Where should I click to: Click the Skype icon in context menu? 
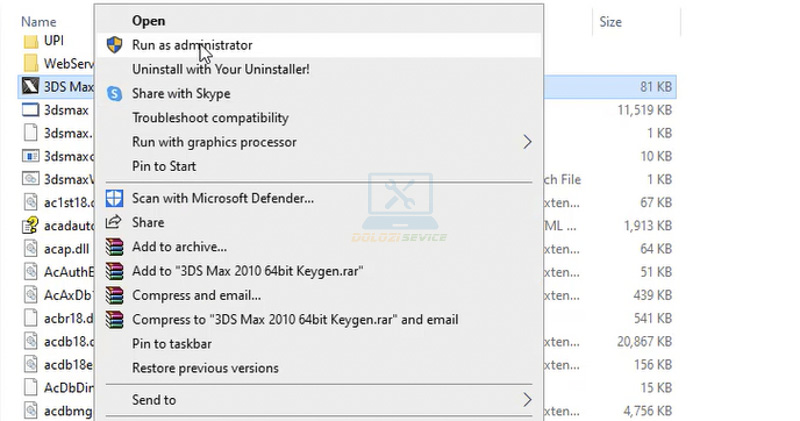coord(114,93)
